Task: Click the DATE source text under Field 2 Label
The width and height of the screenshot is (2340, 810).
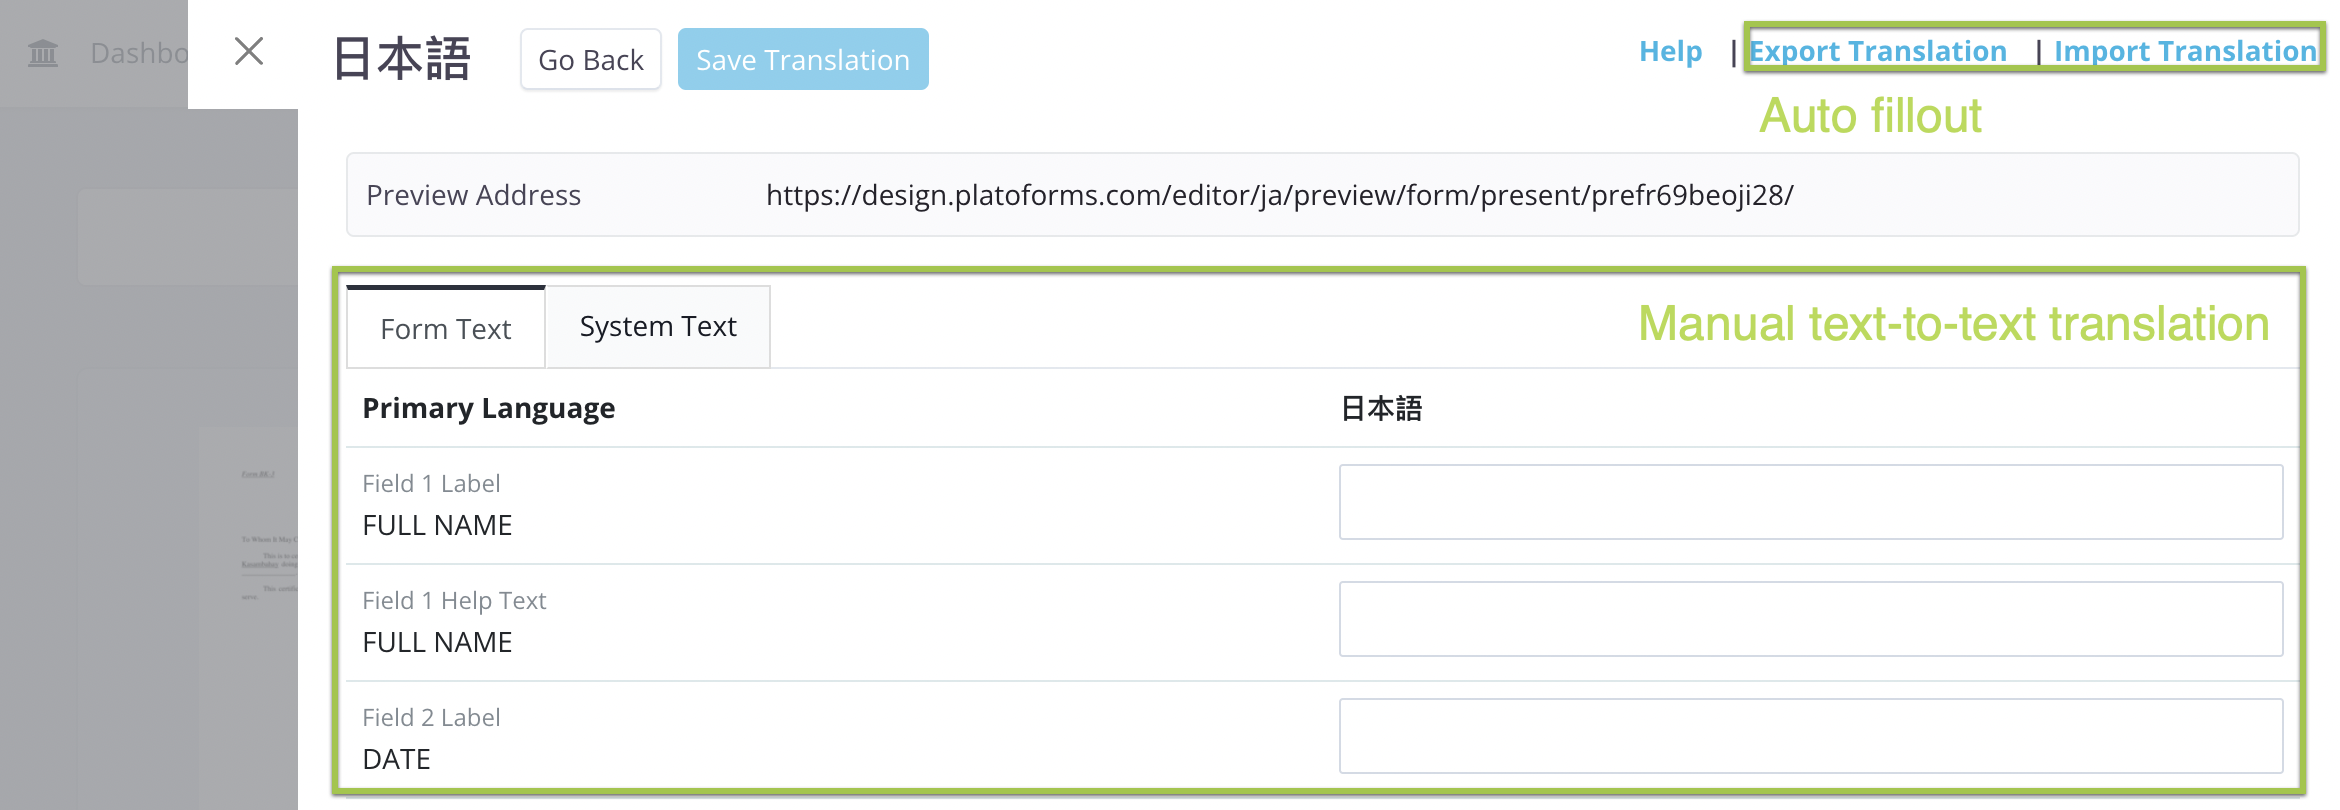Action: pos(396,759)
